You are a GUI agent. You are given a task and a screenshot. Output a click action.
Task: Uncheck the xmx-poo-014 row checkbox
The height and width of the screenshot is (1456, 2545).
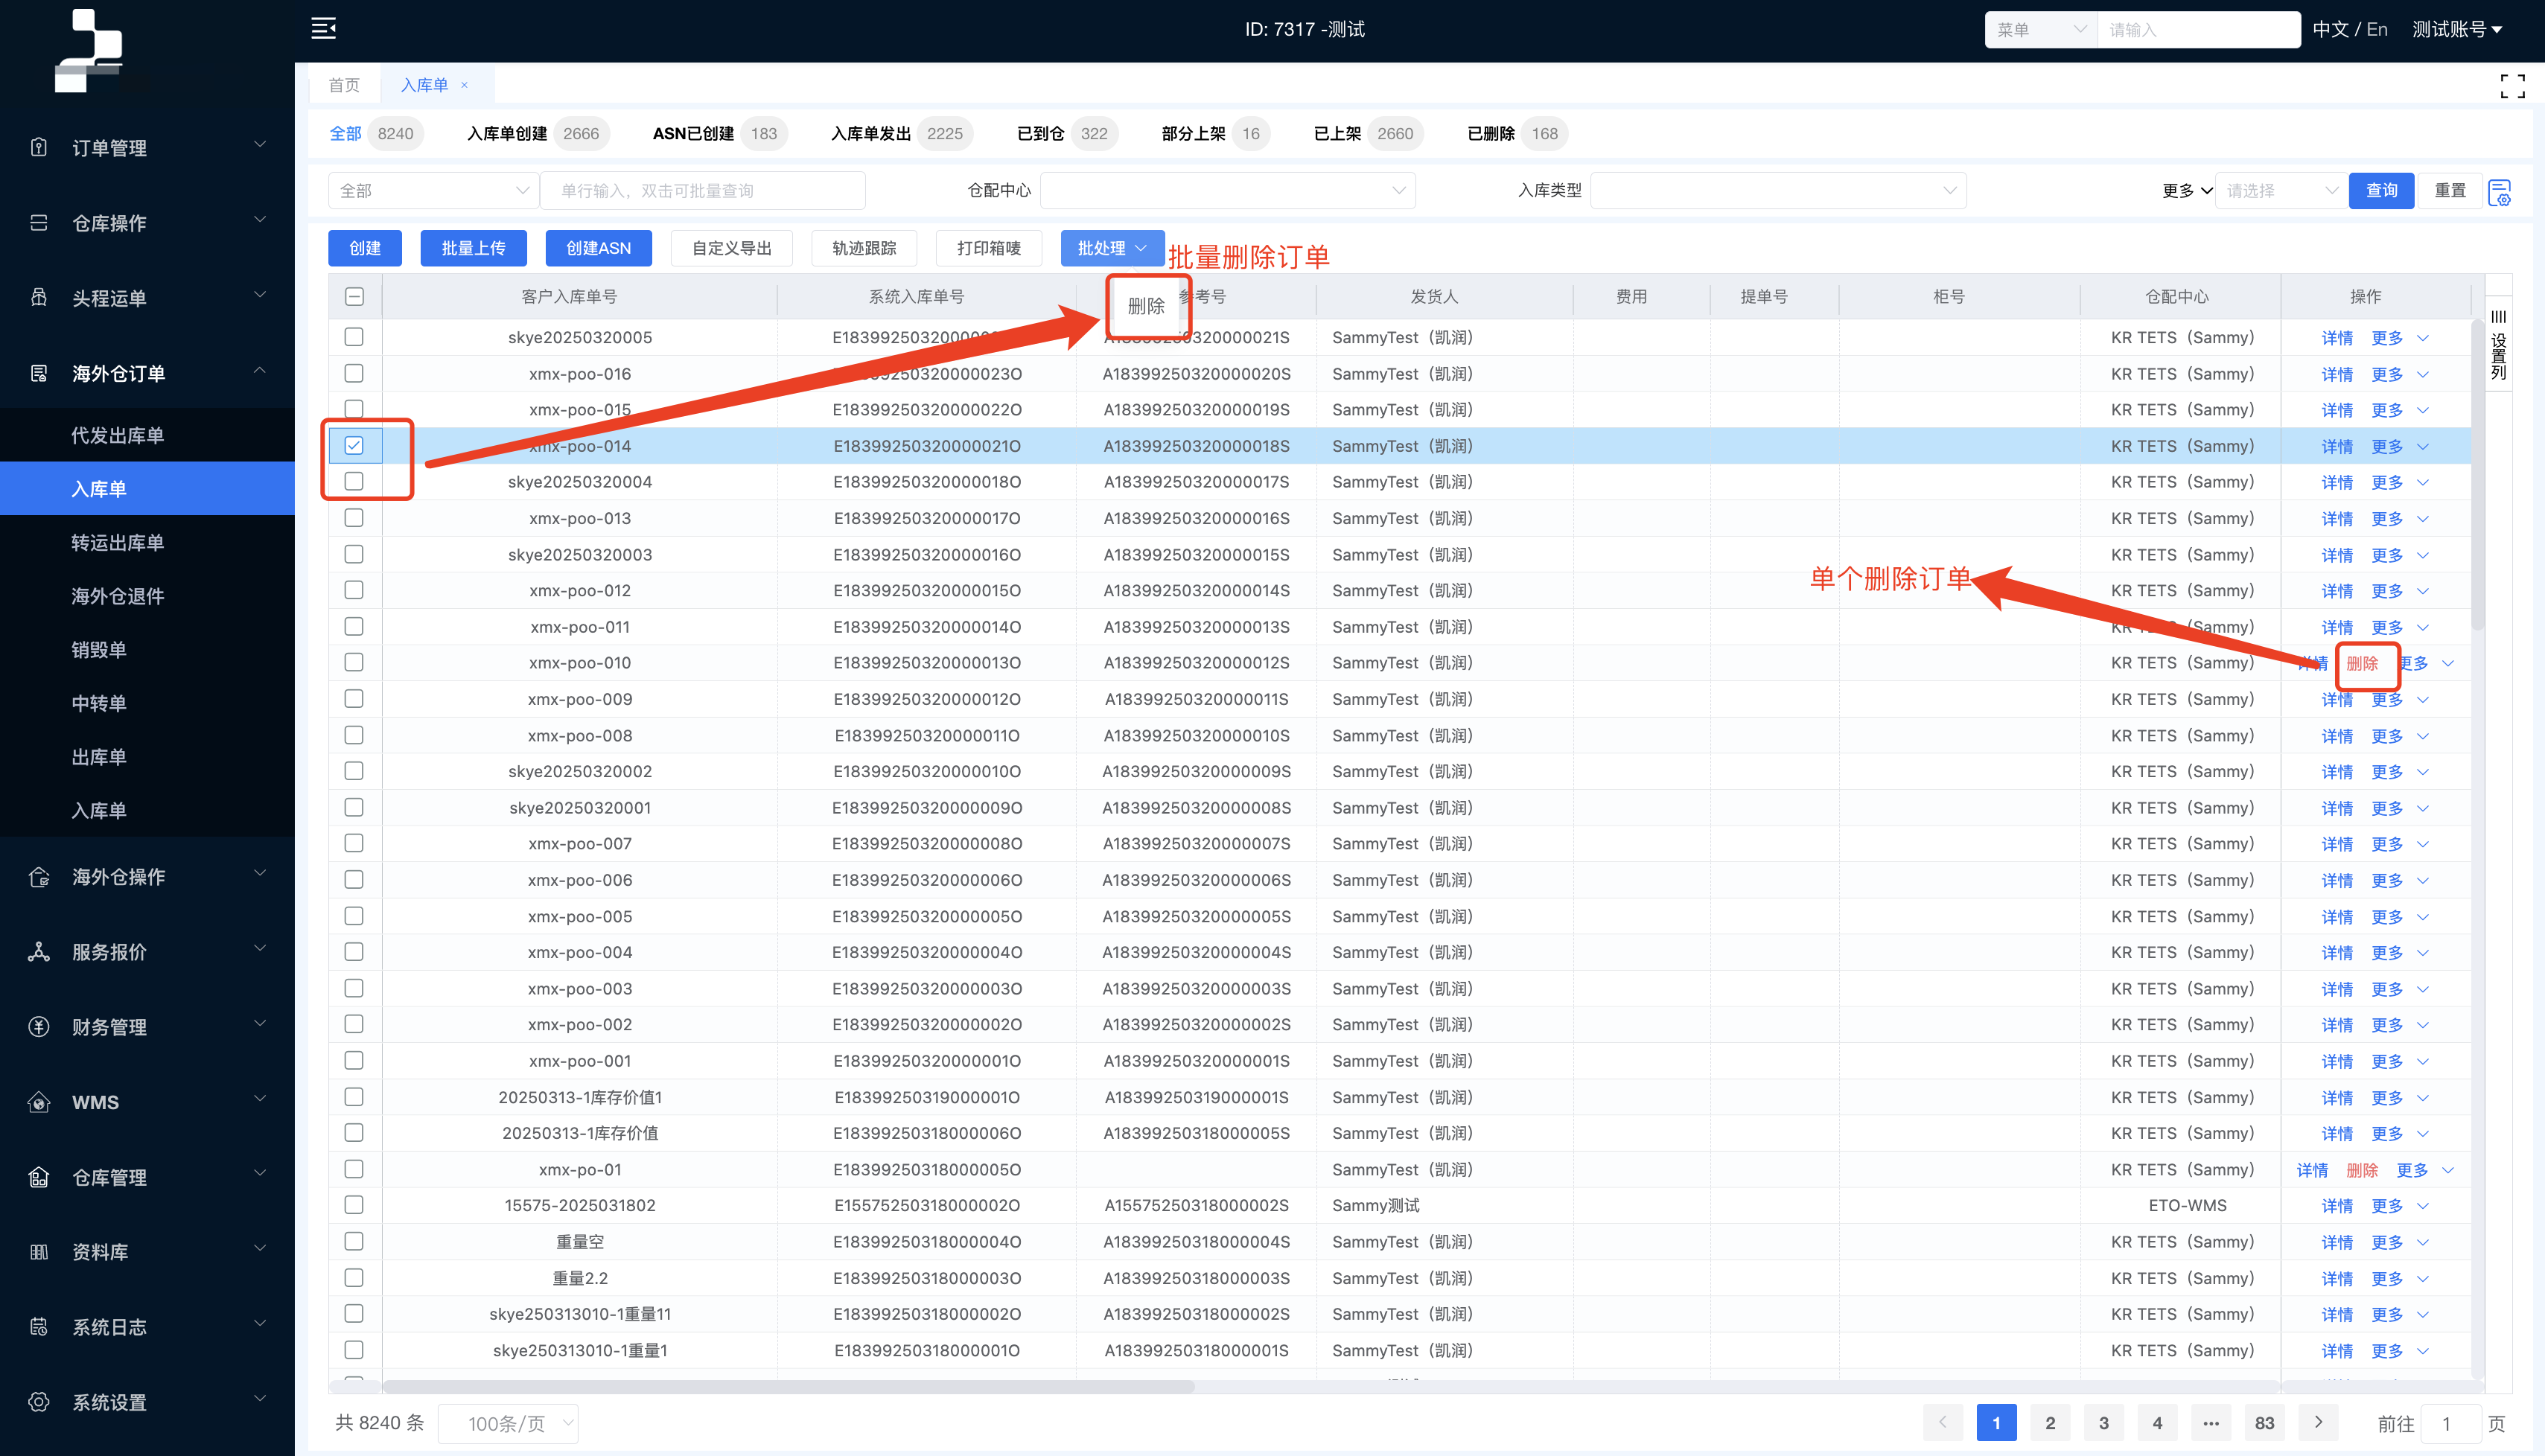coord(354,445)
